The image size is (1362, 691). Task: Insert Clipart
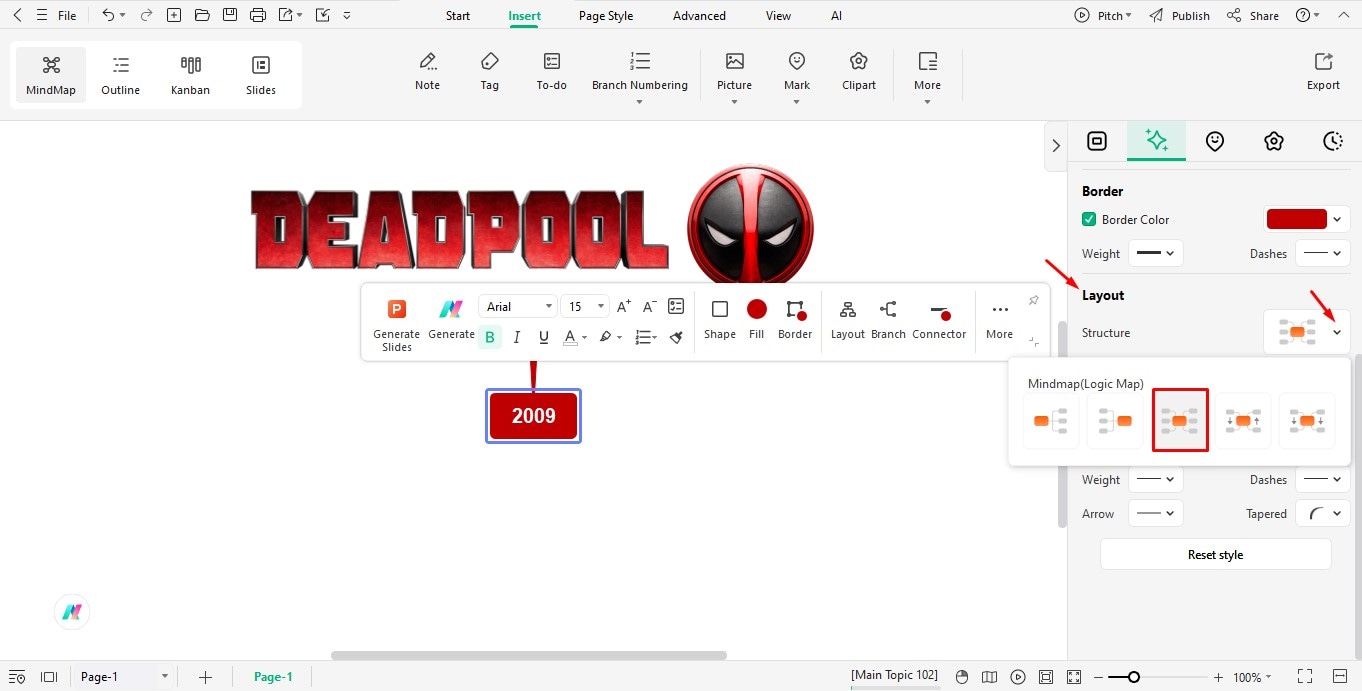[x=859, y=71]
